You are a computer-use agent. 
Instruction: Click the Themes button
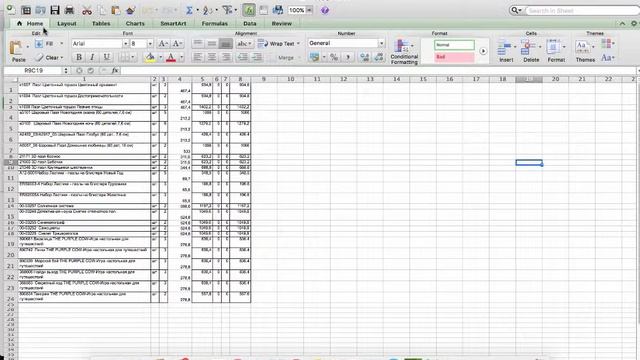click(x=584, y=51)
